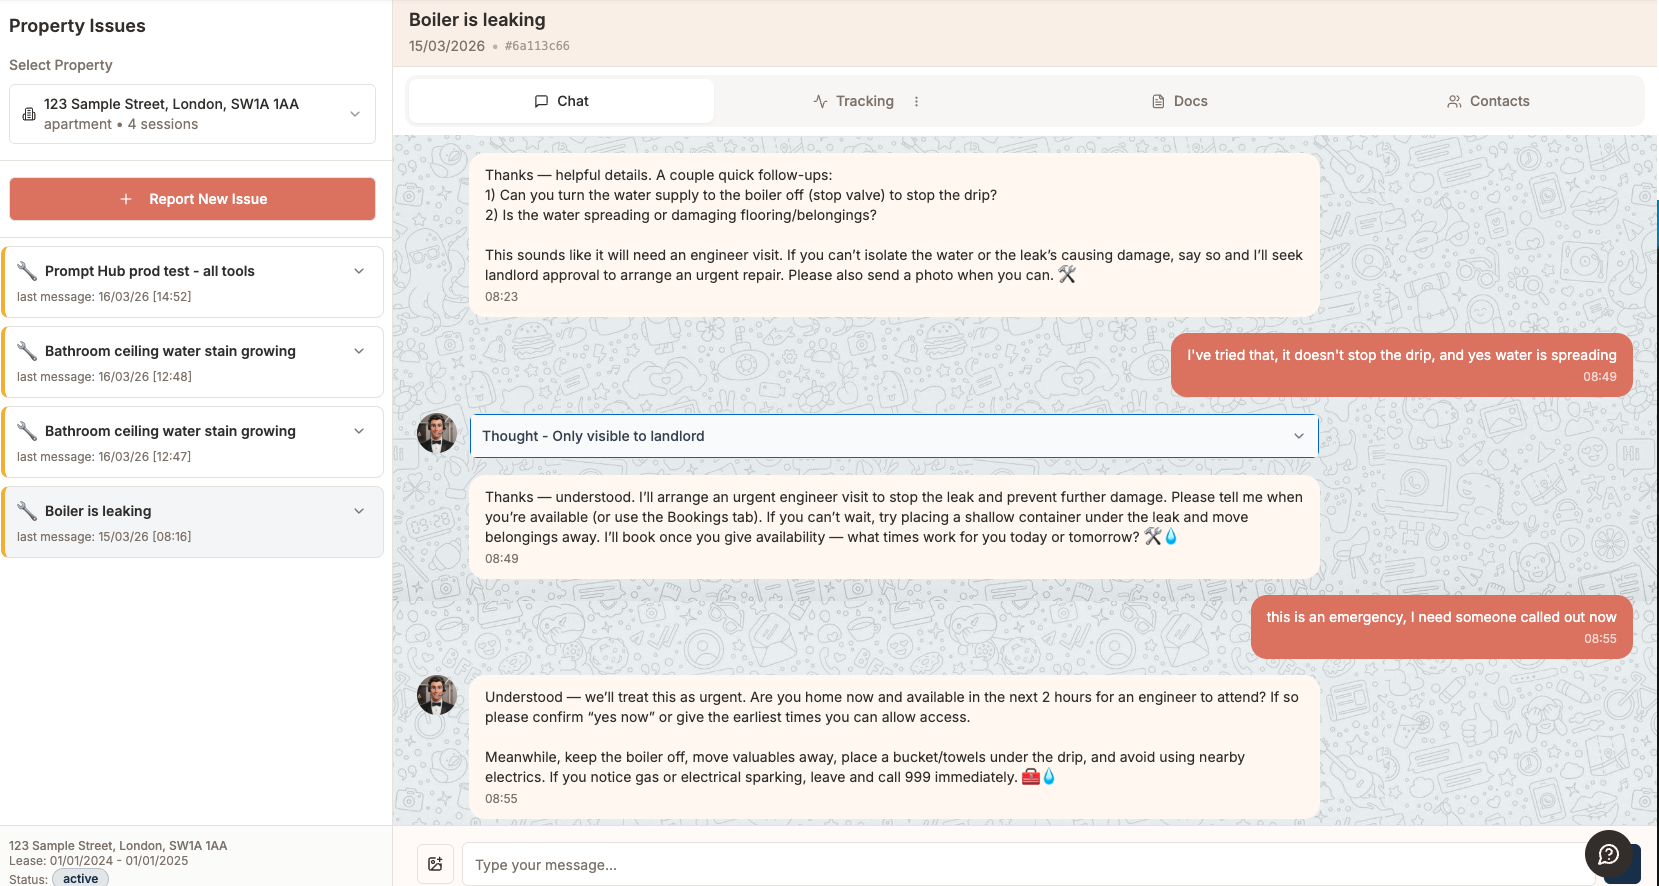Collapse the Boiler is leaking session entry
The height and width of the screenshot is (886, 1659).
[x=358, y=510]
